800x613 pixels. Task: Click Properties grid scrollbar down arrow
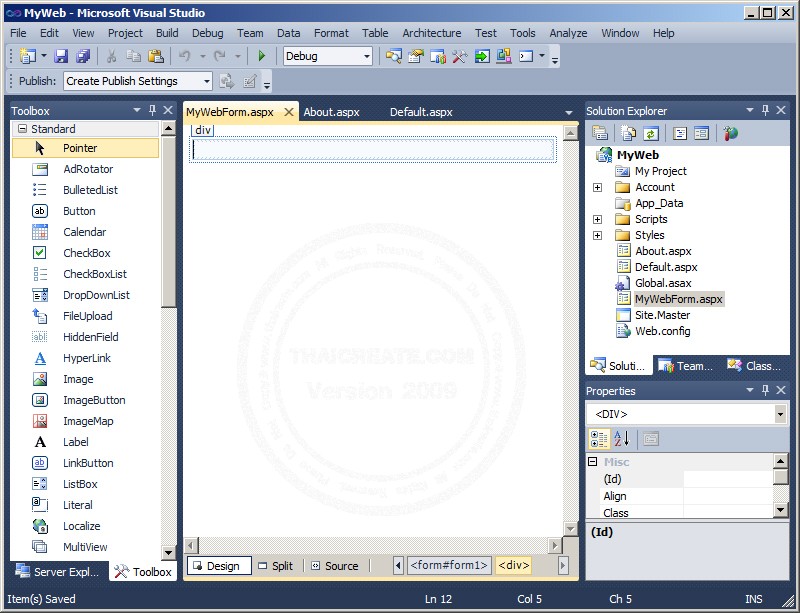click(x=781, y=510)
